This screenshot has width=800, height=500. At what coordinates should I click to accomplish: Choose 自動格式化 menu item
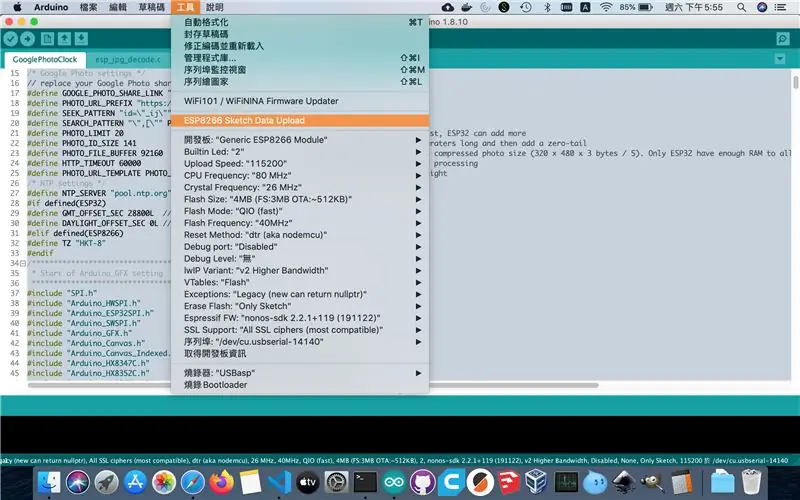point(300,22)
